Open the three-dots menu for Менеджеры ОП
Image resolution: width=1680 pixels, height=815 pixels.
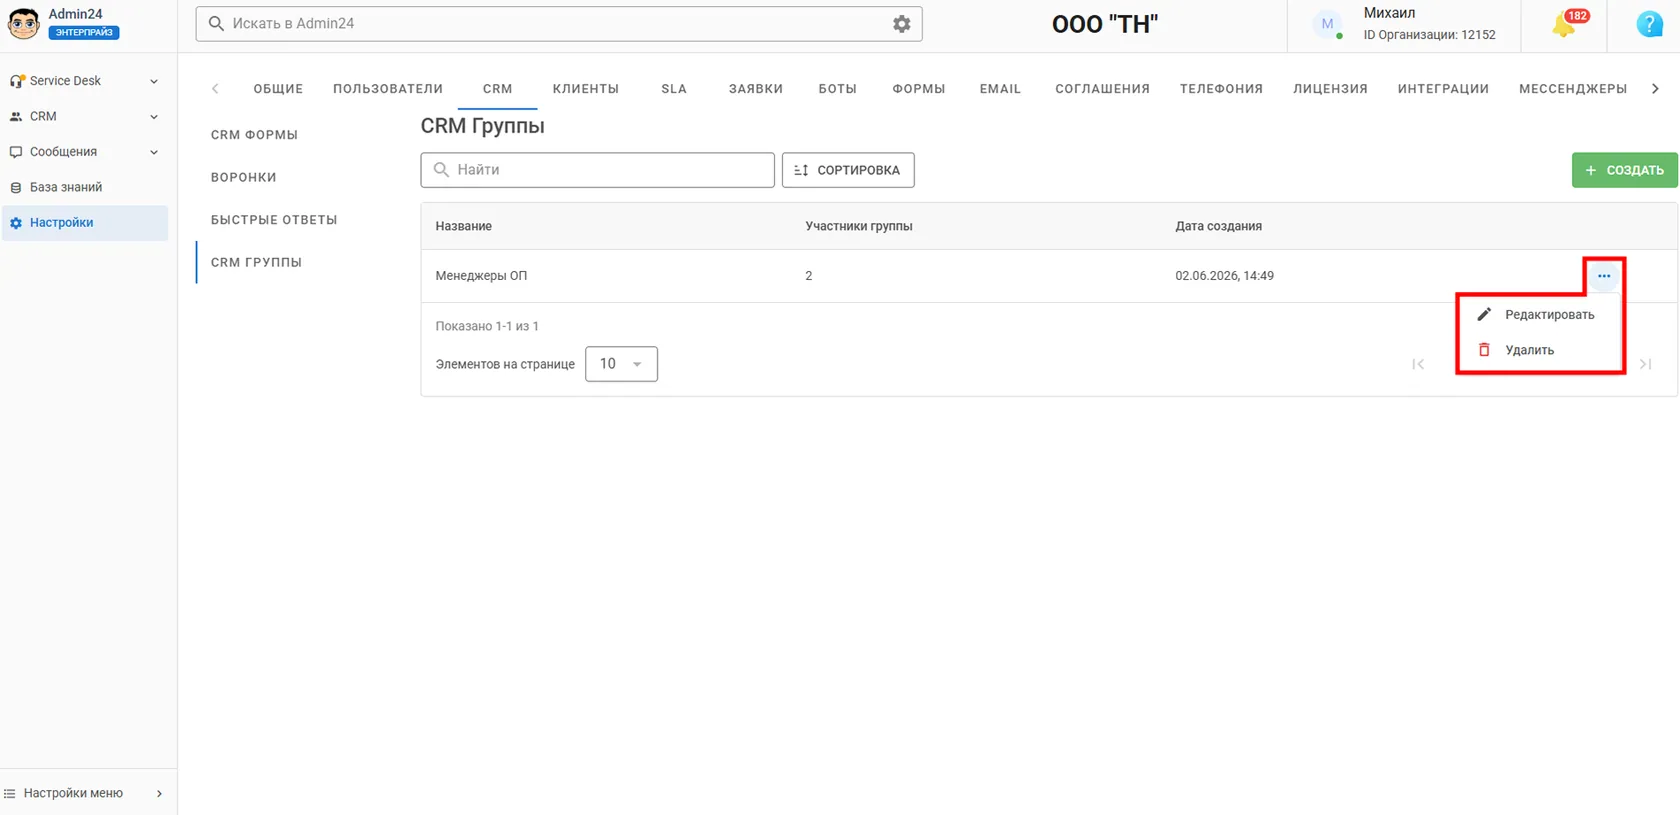coord(1604,276)
